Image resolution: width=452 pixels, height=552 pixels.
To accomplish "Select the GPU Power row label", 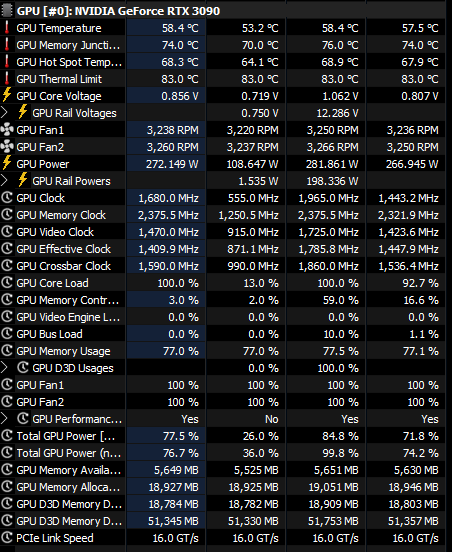I will (x=43, y=164).
